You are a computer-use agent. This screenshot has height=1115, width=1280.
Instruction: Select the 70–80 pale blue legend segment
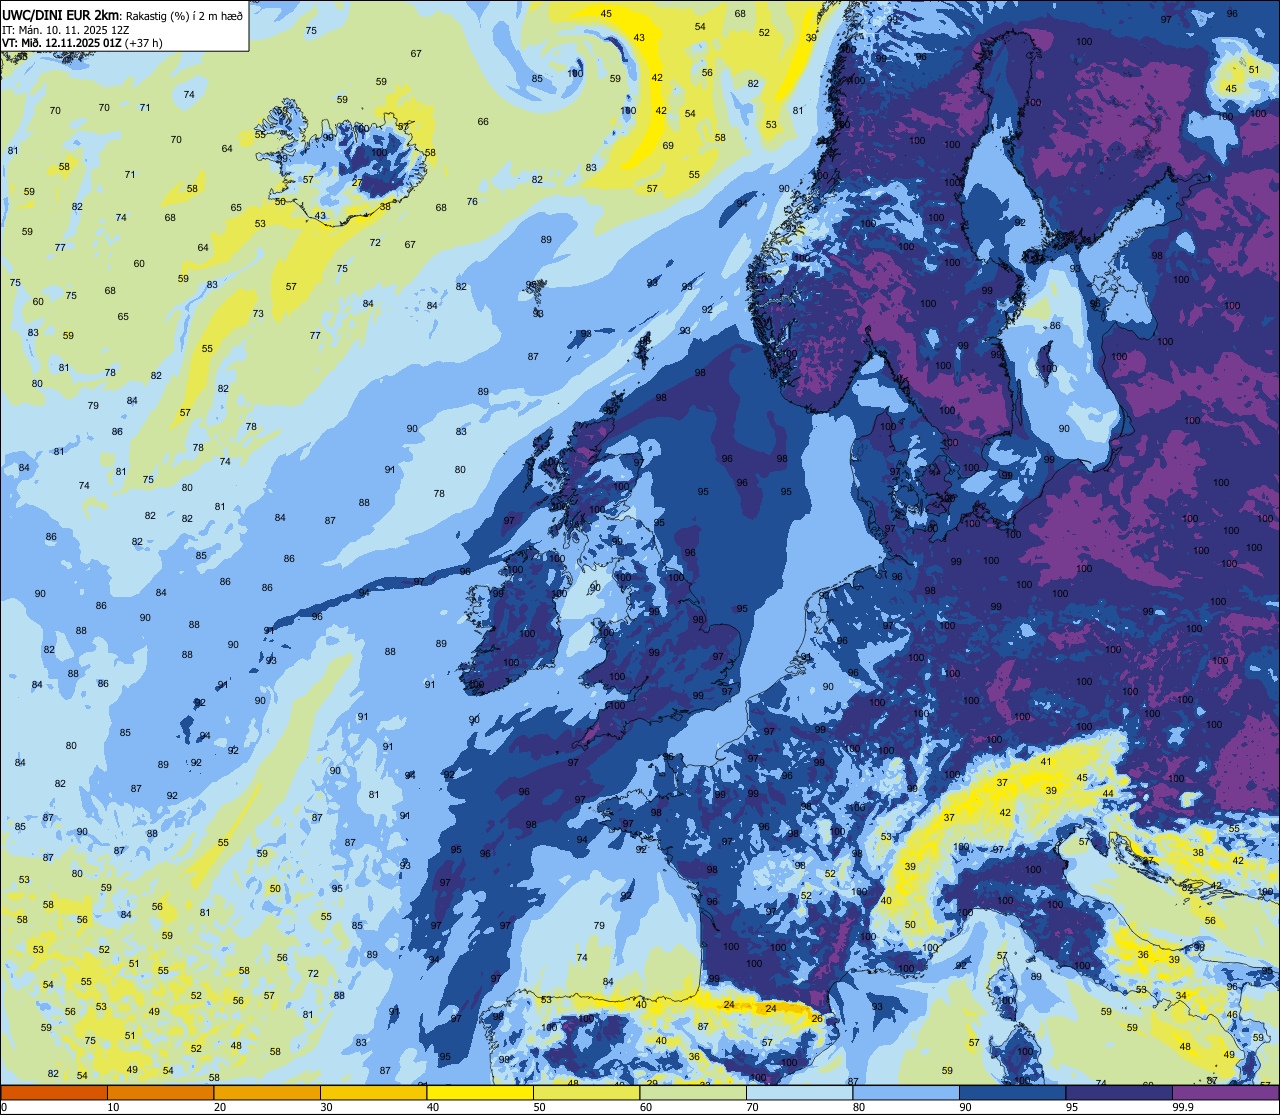pyautogui.click(x=799, y=1092)
